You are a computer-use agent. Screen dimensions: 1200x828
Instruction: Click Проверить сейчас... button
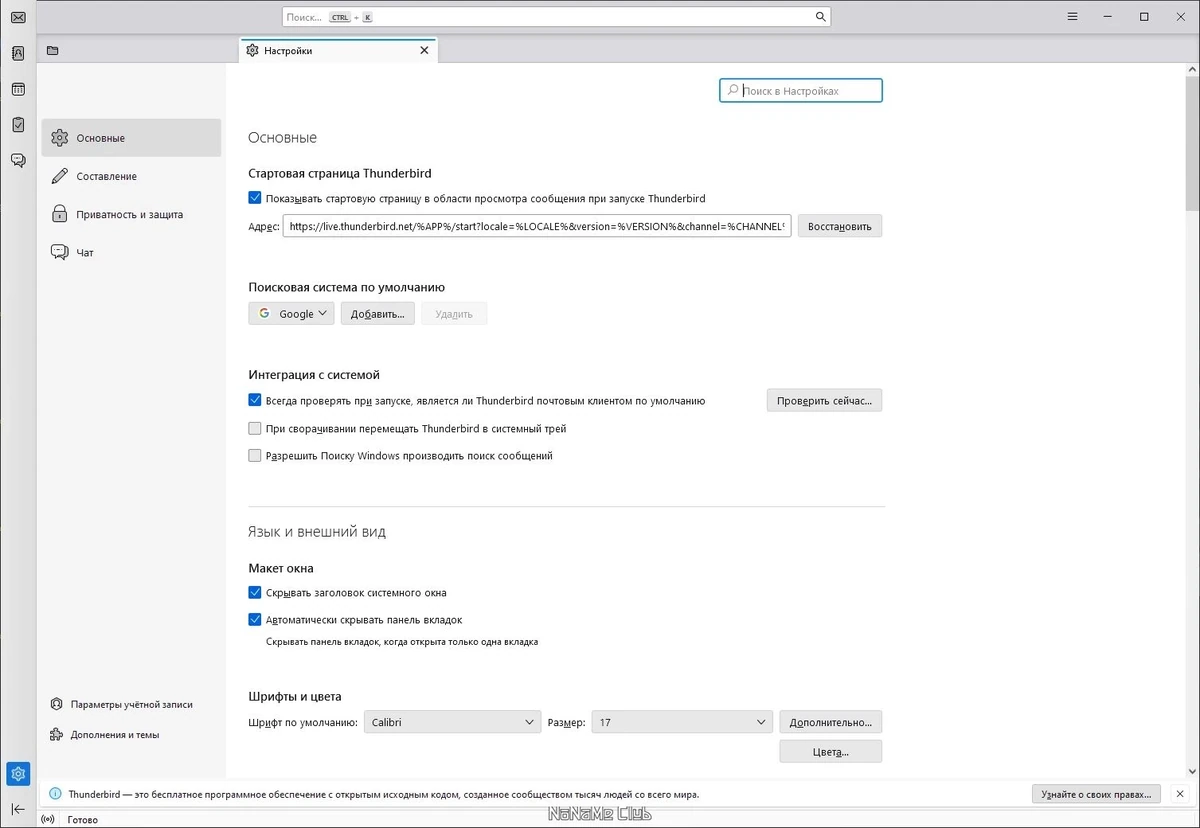[825, 400]
